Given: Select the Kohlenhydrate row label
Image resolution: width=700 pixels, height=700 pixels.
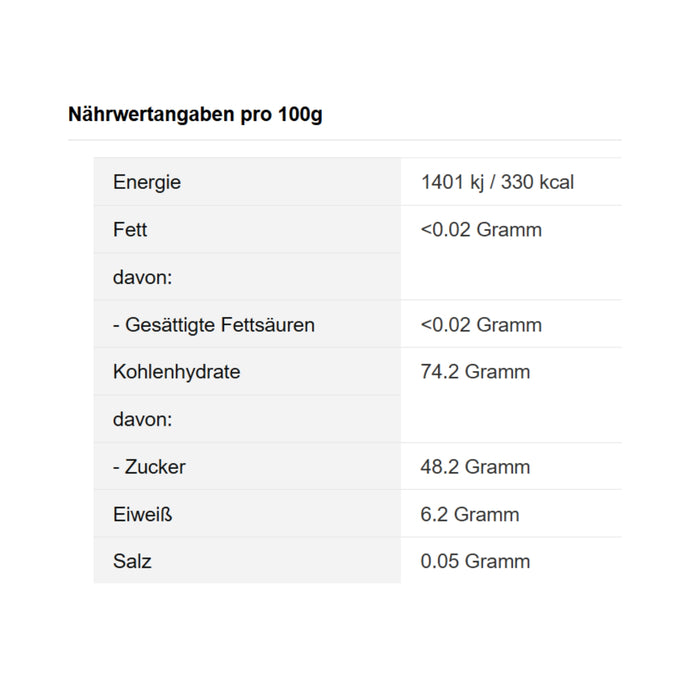Looking at the screenshot, I should click(x=177, y=372).
